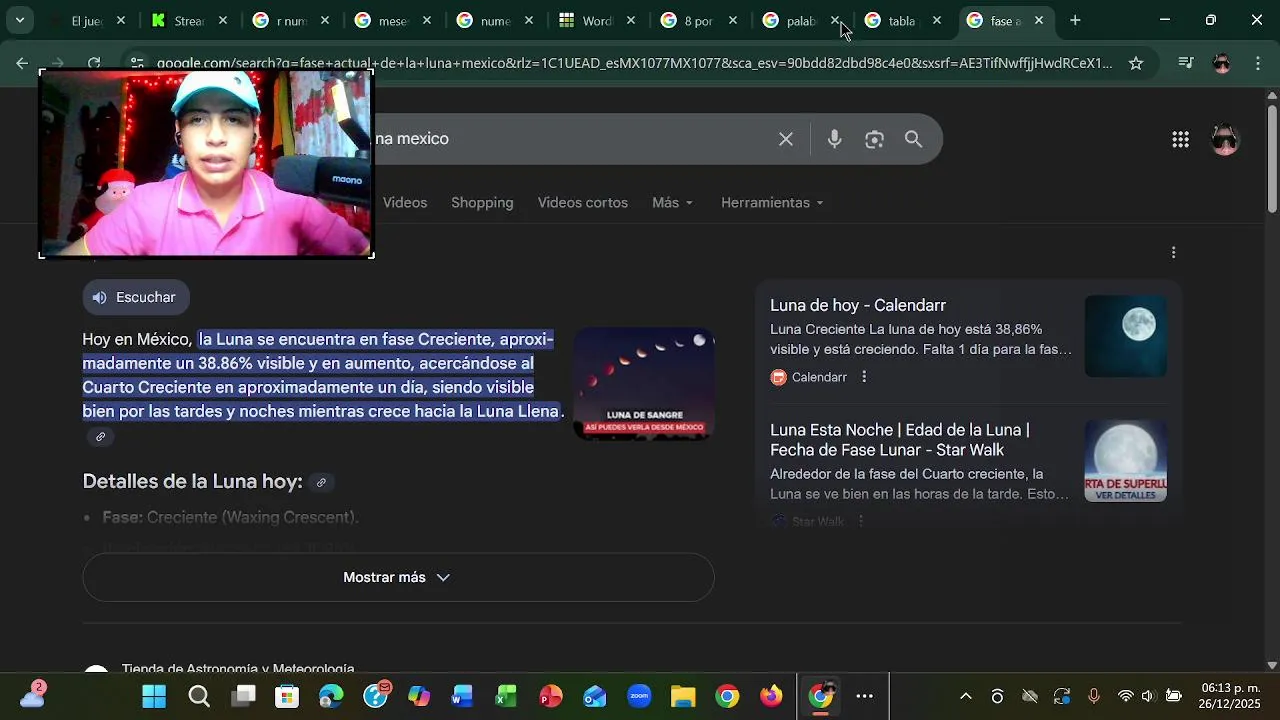1280x720 pixels.
Task: Open the Herramientas dropdown
Action: pyautogui.click(x=772, y=202)
